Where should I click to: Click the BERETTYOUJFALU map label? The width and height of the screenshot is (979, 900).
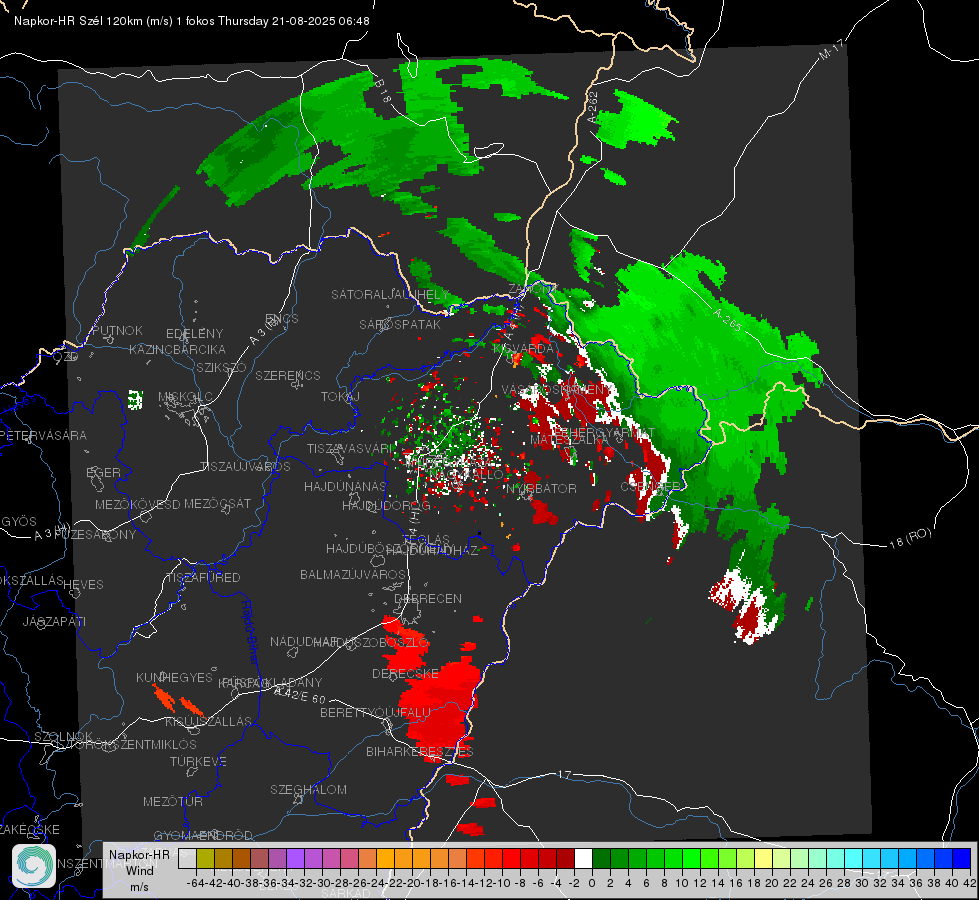375,712
